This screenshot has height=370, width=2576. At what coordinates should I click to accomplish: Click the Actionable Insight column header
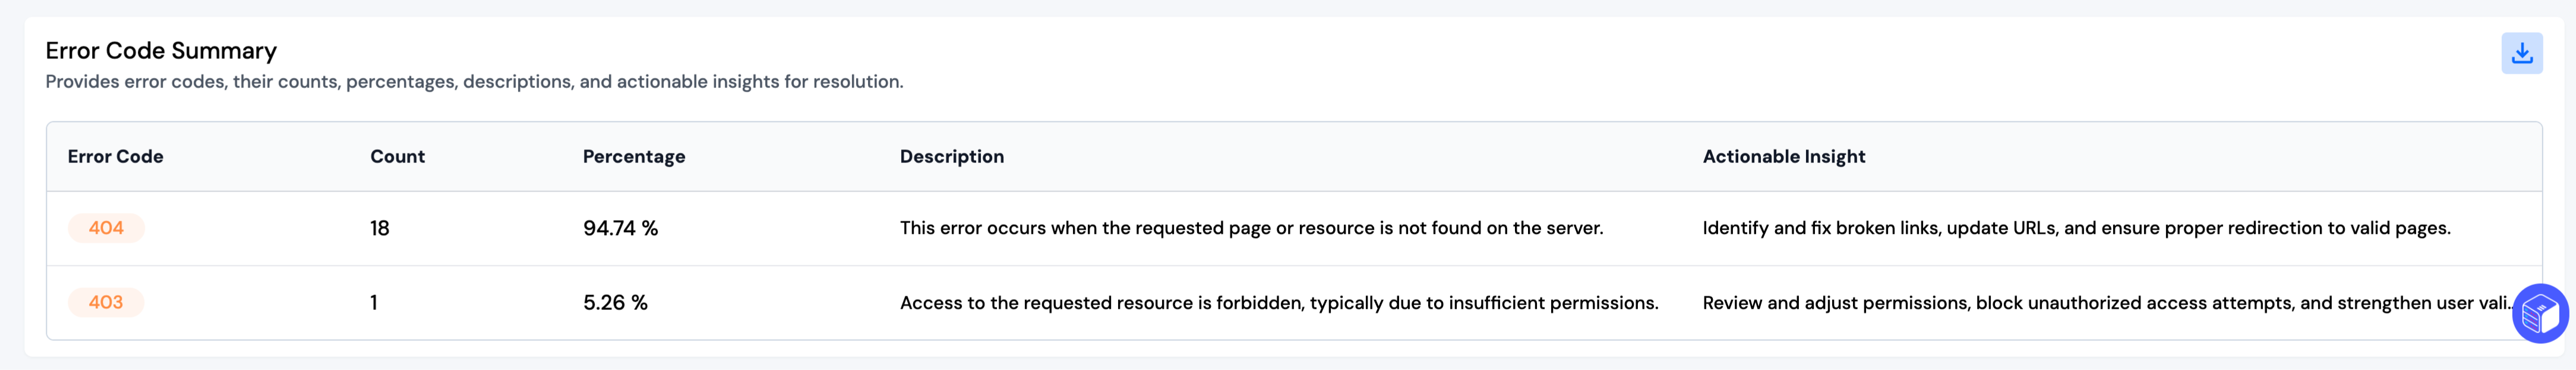tap(1783, 156)
